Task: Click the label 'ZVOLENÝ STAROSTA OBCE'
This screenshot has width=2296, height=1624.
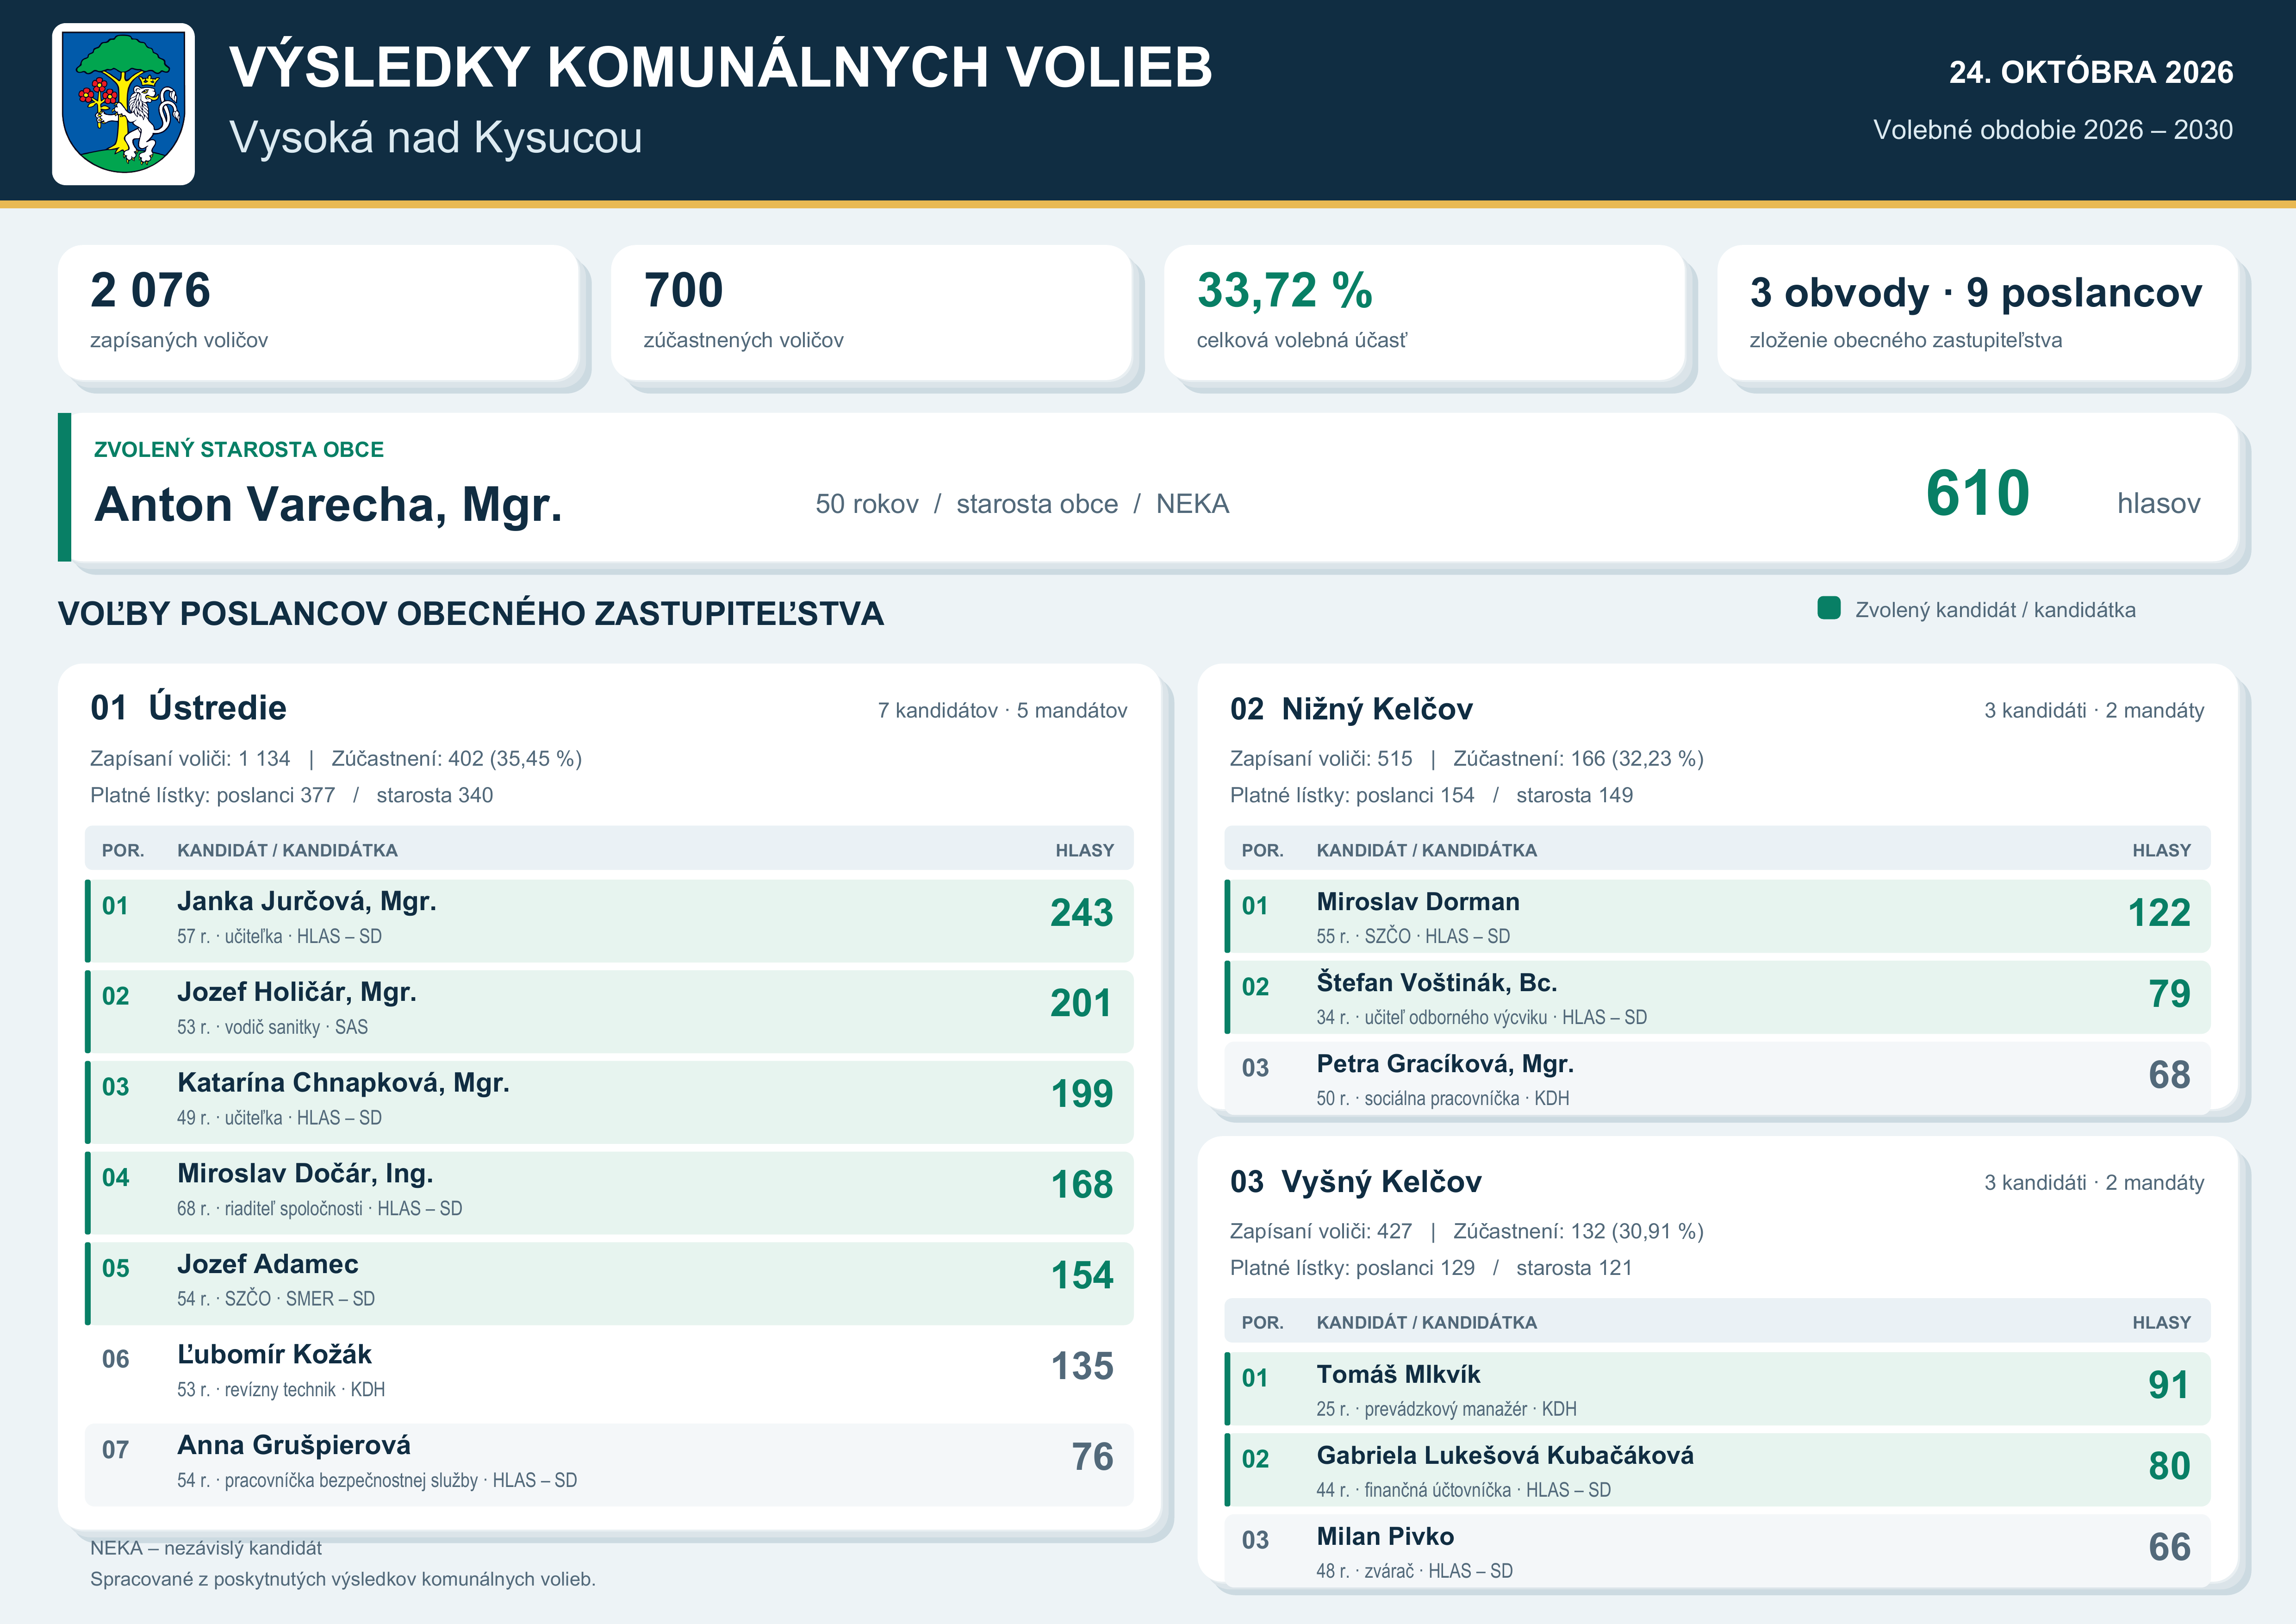Action: pyautogui.click(x=239, y=450)
